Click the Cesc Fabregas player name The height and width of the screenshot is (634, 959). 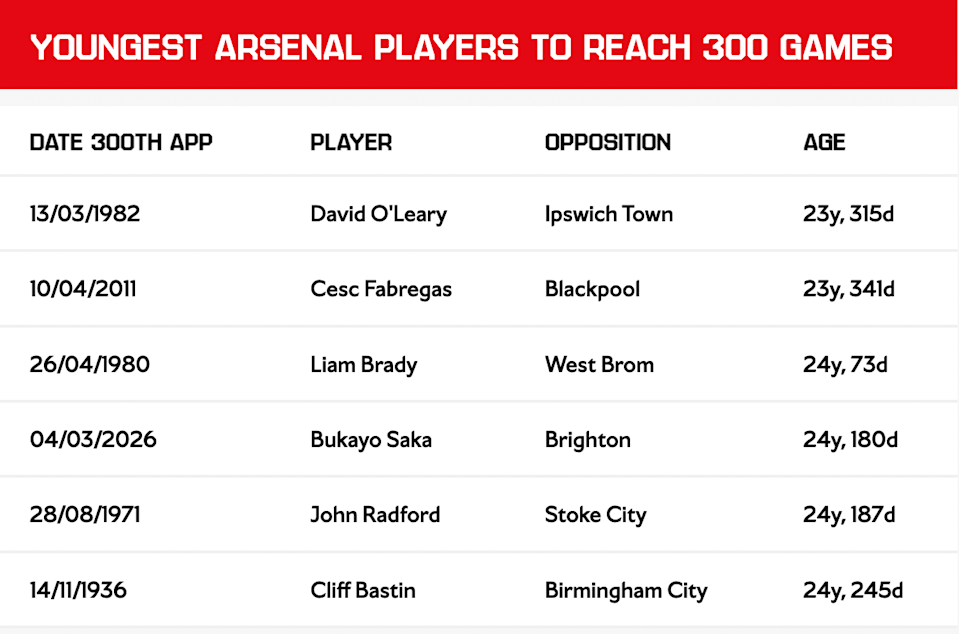[381, 289]
